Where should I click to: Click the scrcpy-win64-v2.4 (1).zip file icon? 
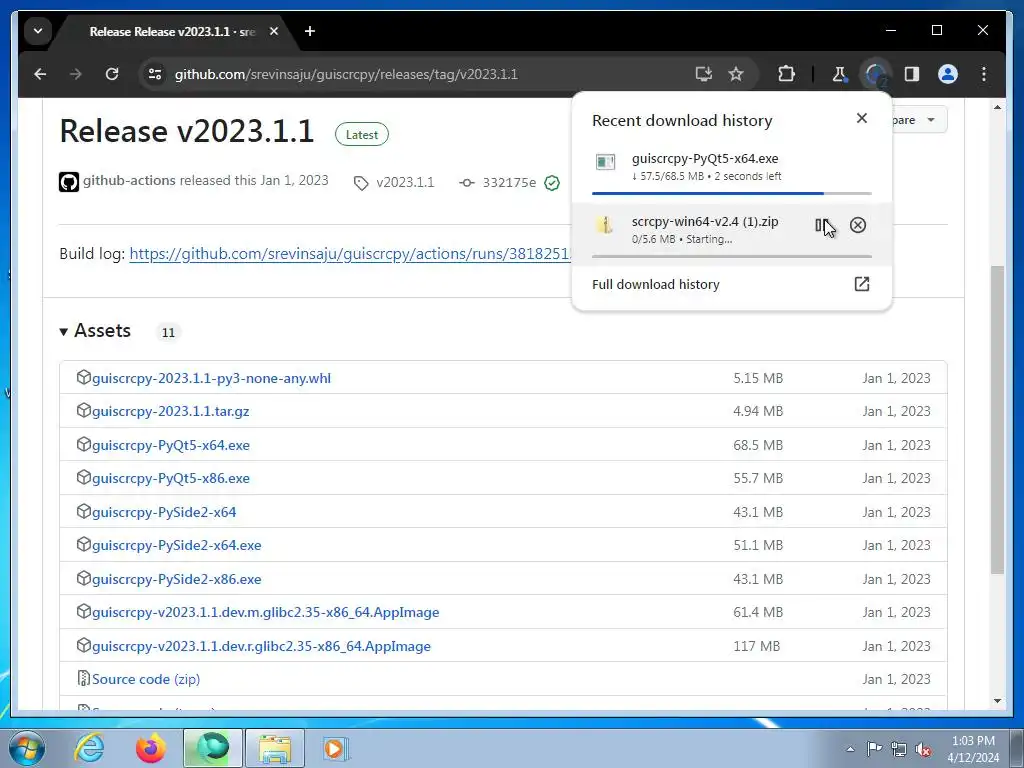click(x=605, y=225)
